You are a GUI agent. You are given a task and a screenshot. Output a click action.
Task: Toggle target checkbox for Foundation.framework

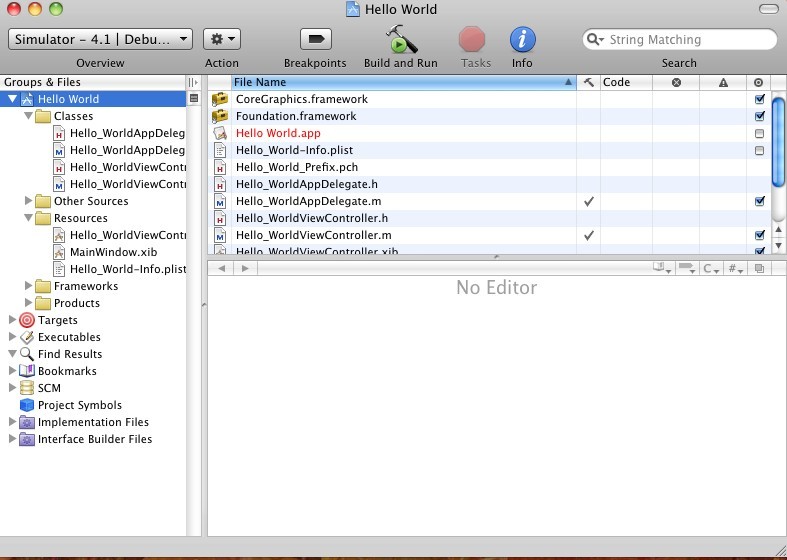click(x=759, y=116)
